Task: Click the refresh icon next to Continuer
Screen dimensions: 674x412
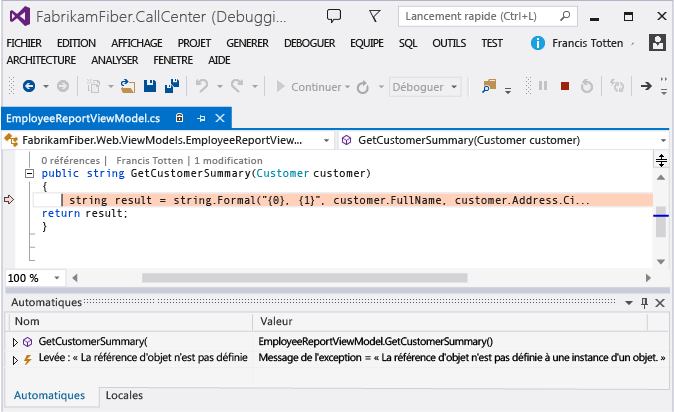Action: point(363,87)
